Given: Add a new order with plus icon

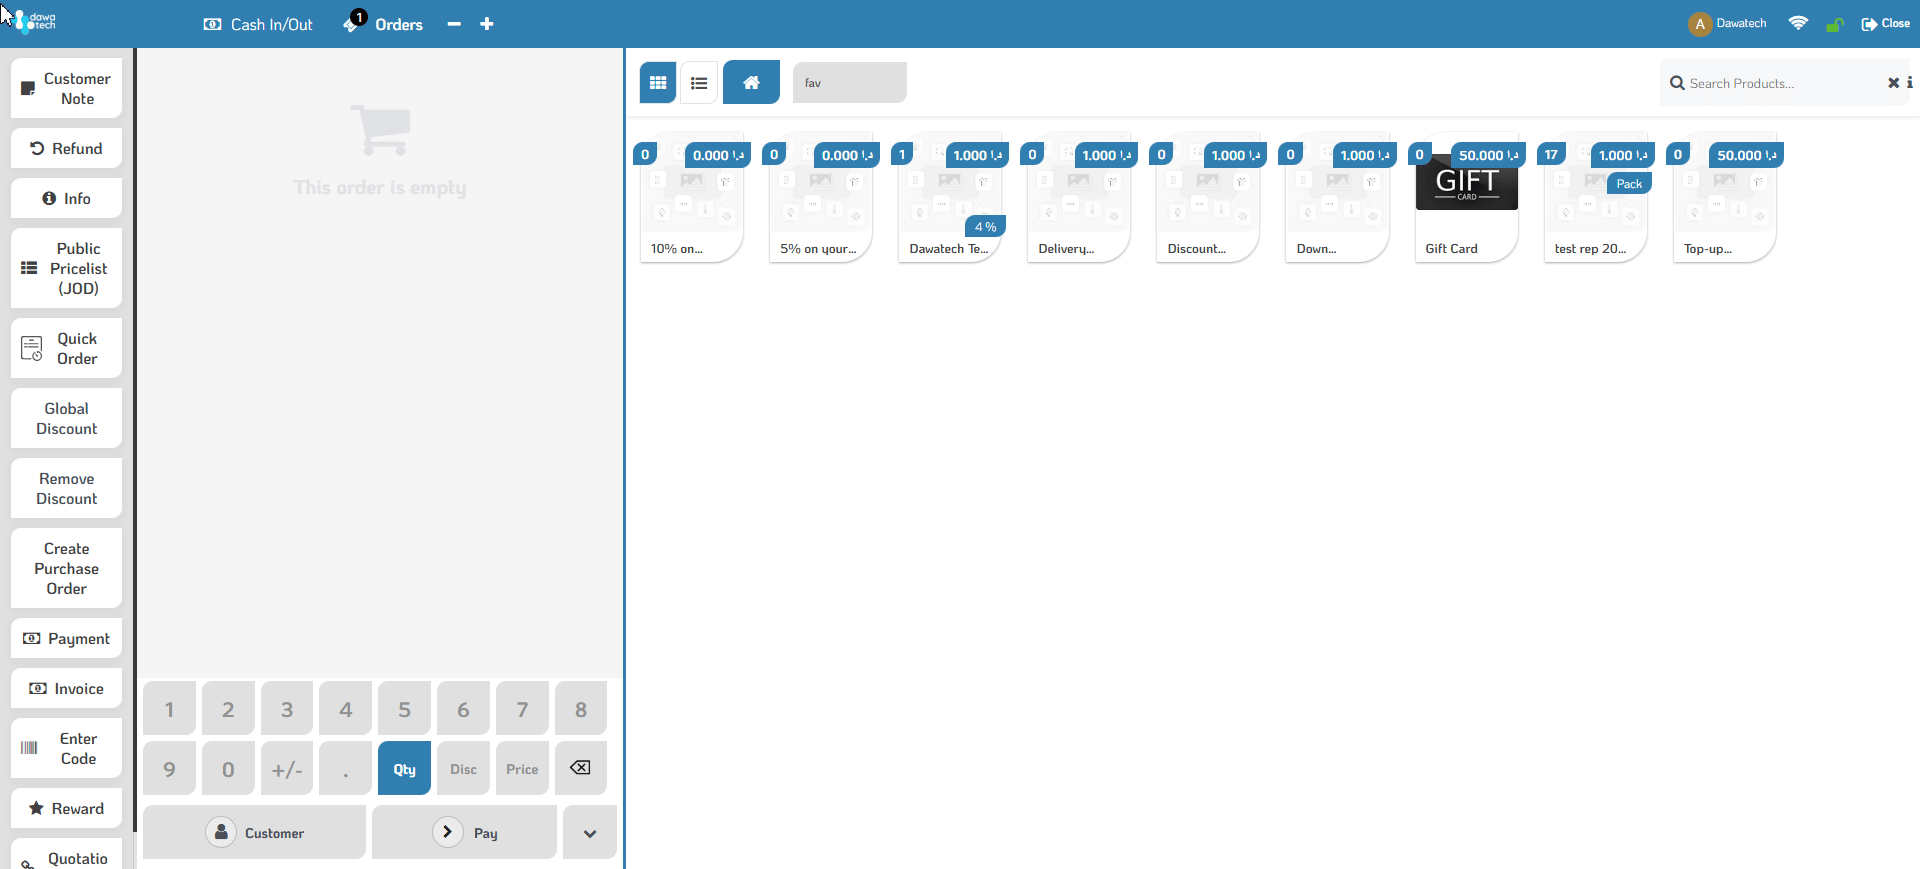Looking at the screenshot, I should [487, 24].
